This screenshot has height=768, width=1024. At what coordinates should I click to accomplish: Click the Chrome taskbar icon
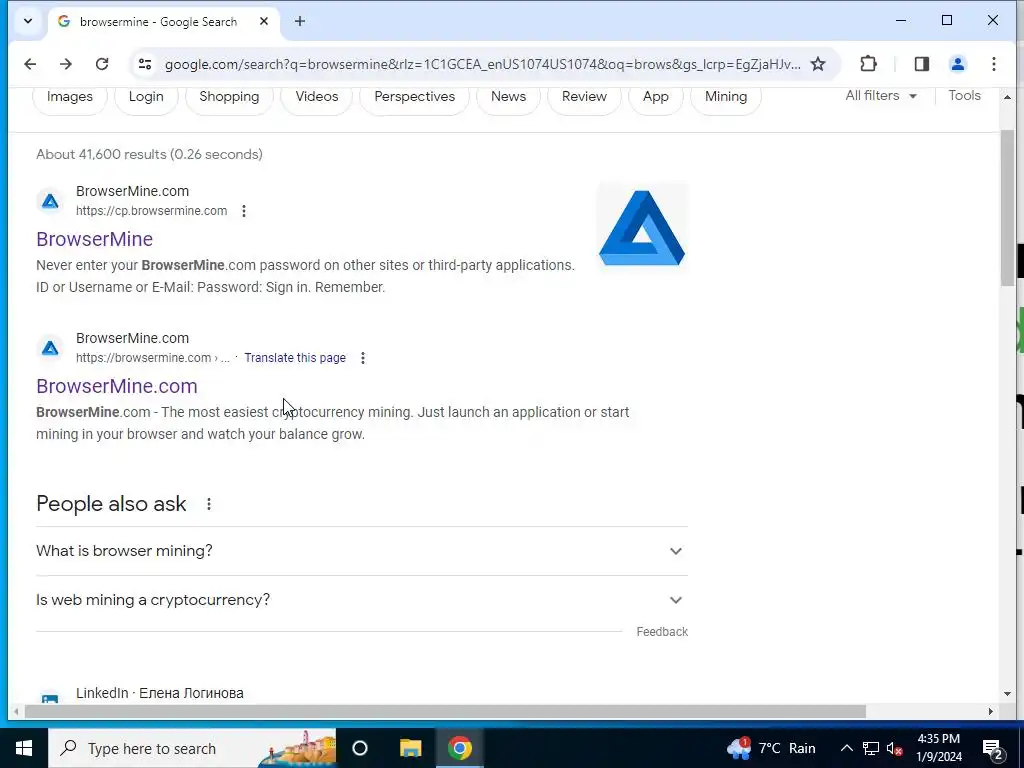coord(459,748)
